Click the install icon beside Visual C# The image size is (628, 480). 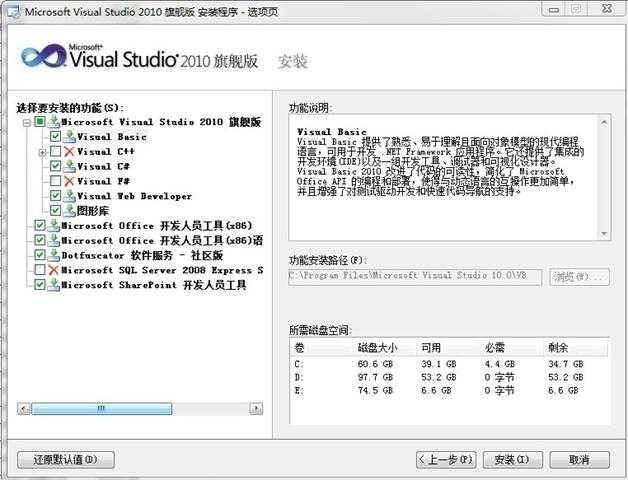pyautogui.click(x=69, y=166)
